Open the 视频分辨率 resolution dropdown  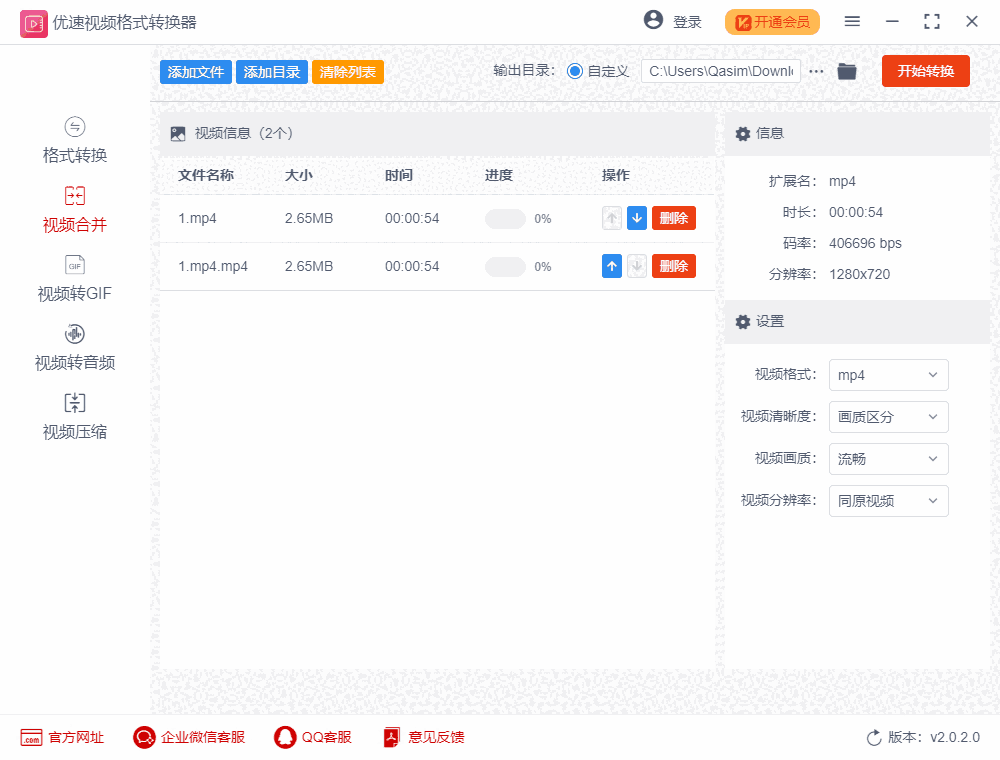[x=888, y=501]
